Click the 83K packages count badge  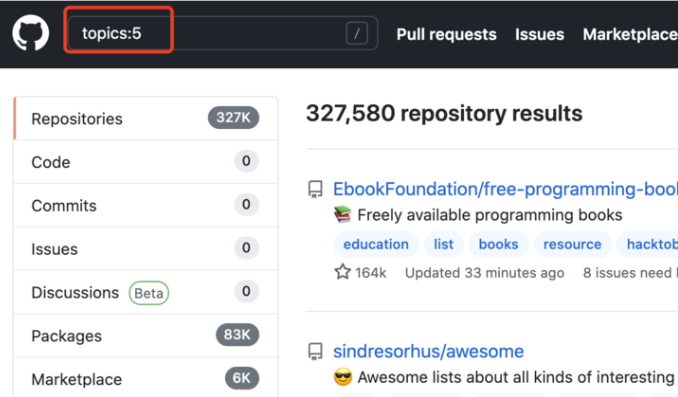click(x=237, y=334)
